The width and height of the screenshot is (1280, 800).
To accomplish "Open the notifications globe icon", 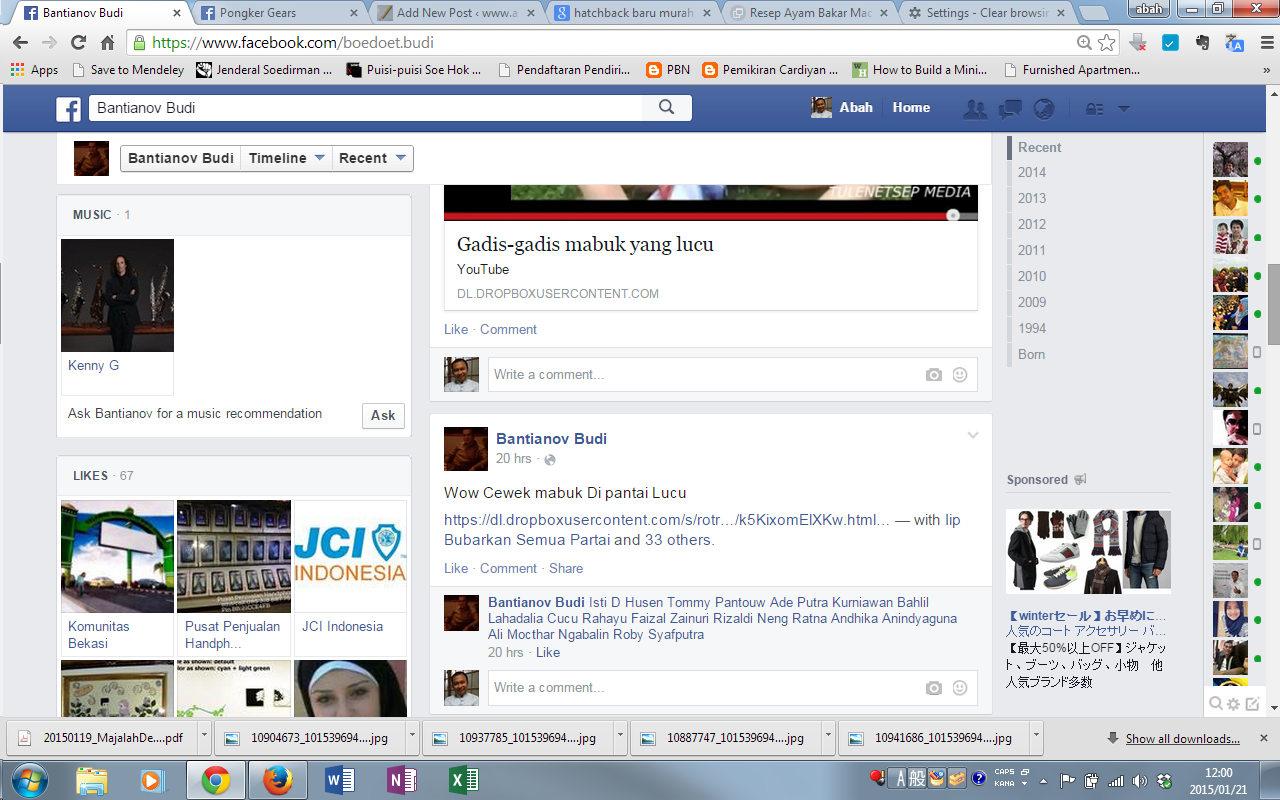I will (x=1044, y=109).
